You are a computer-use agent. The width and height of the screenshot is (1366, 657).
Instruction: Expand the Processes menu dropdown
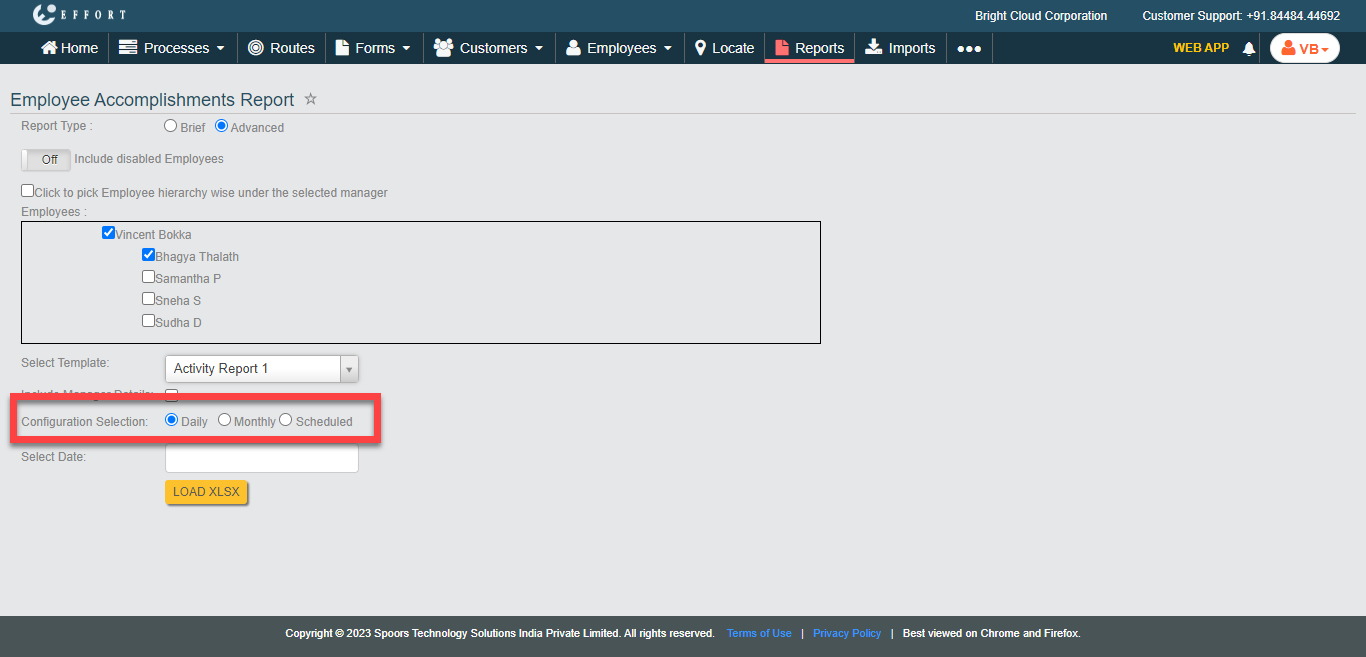(x=164, y=48)
